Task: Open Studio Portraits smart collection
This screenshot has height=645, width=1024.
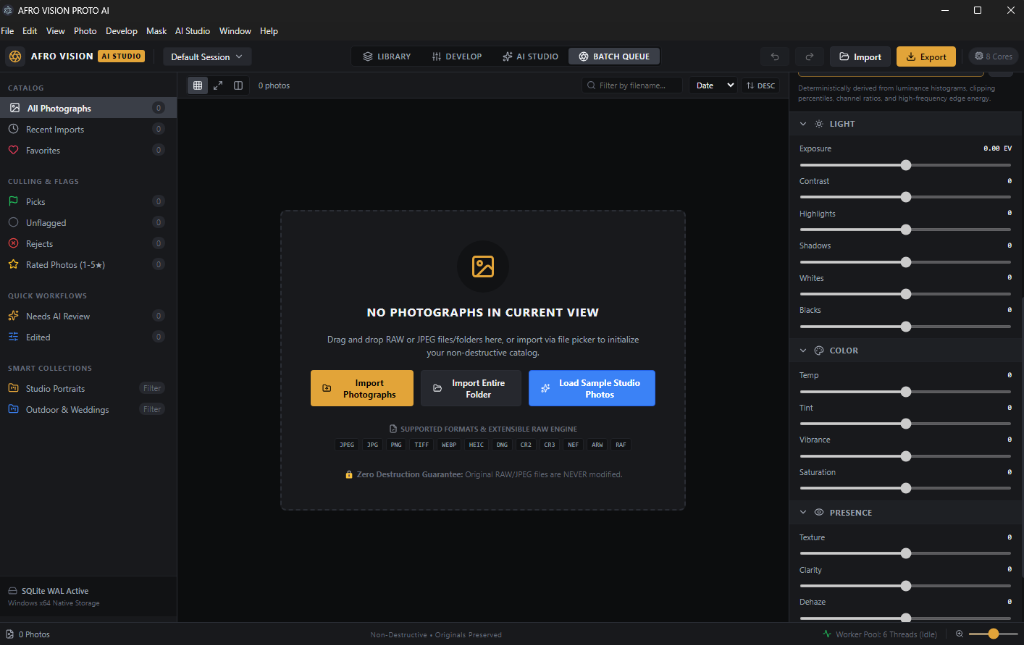Action: (x=88, y=388)
